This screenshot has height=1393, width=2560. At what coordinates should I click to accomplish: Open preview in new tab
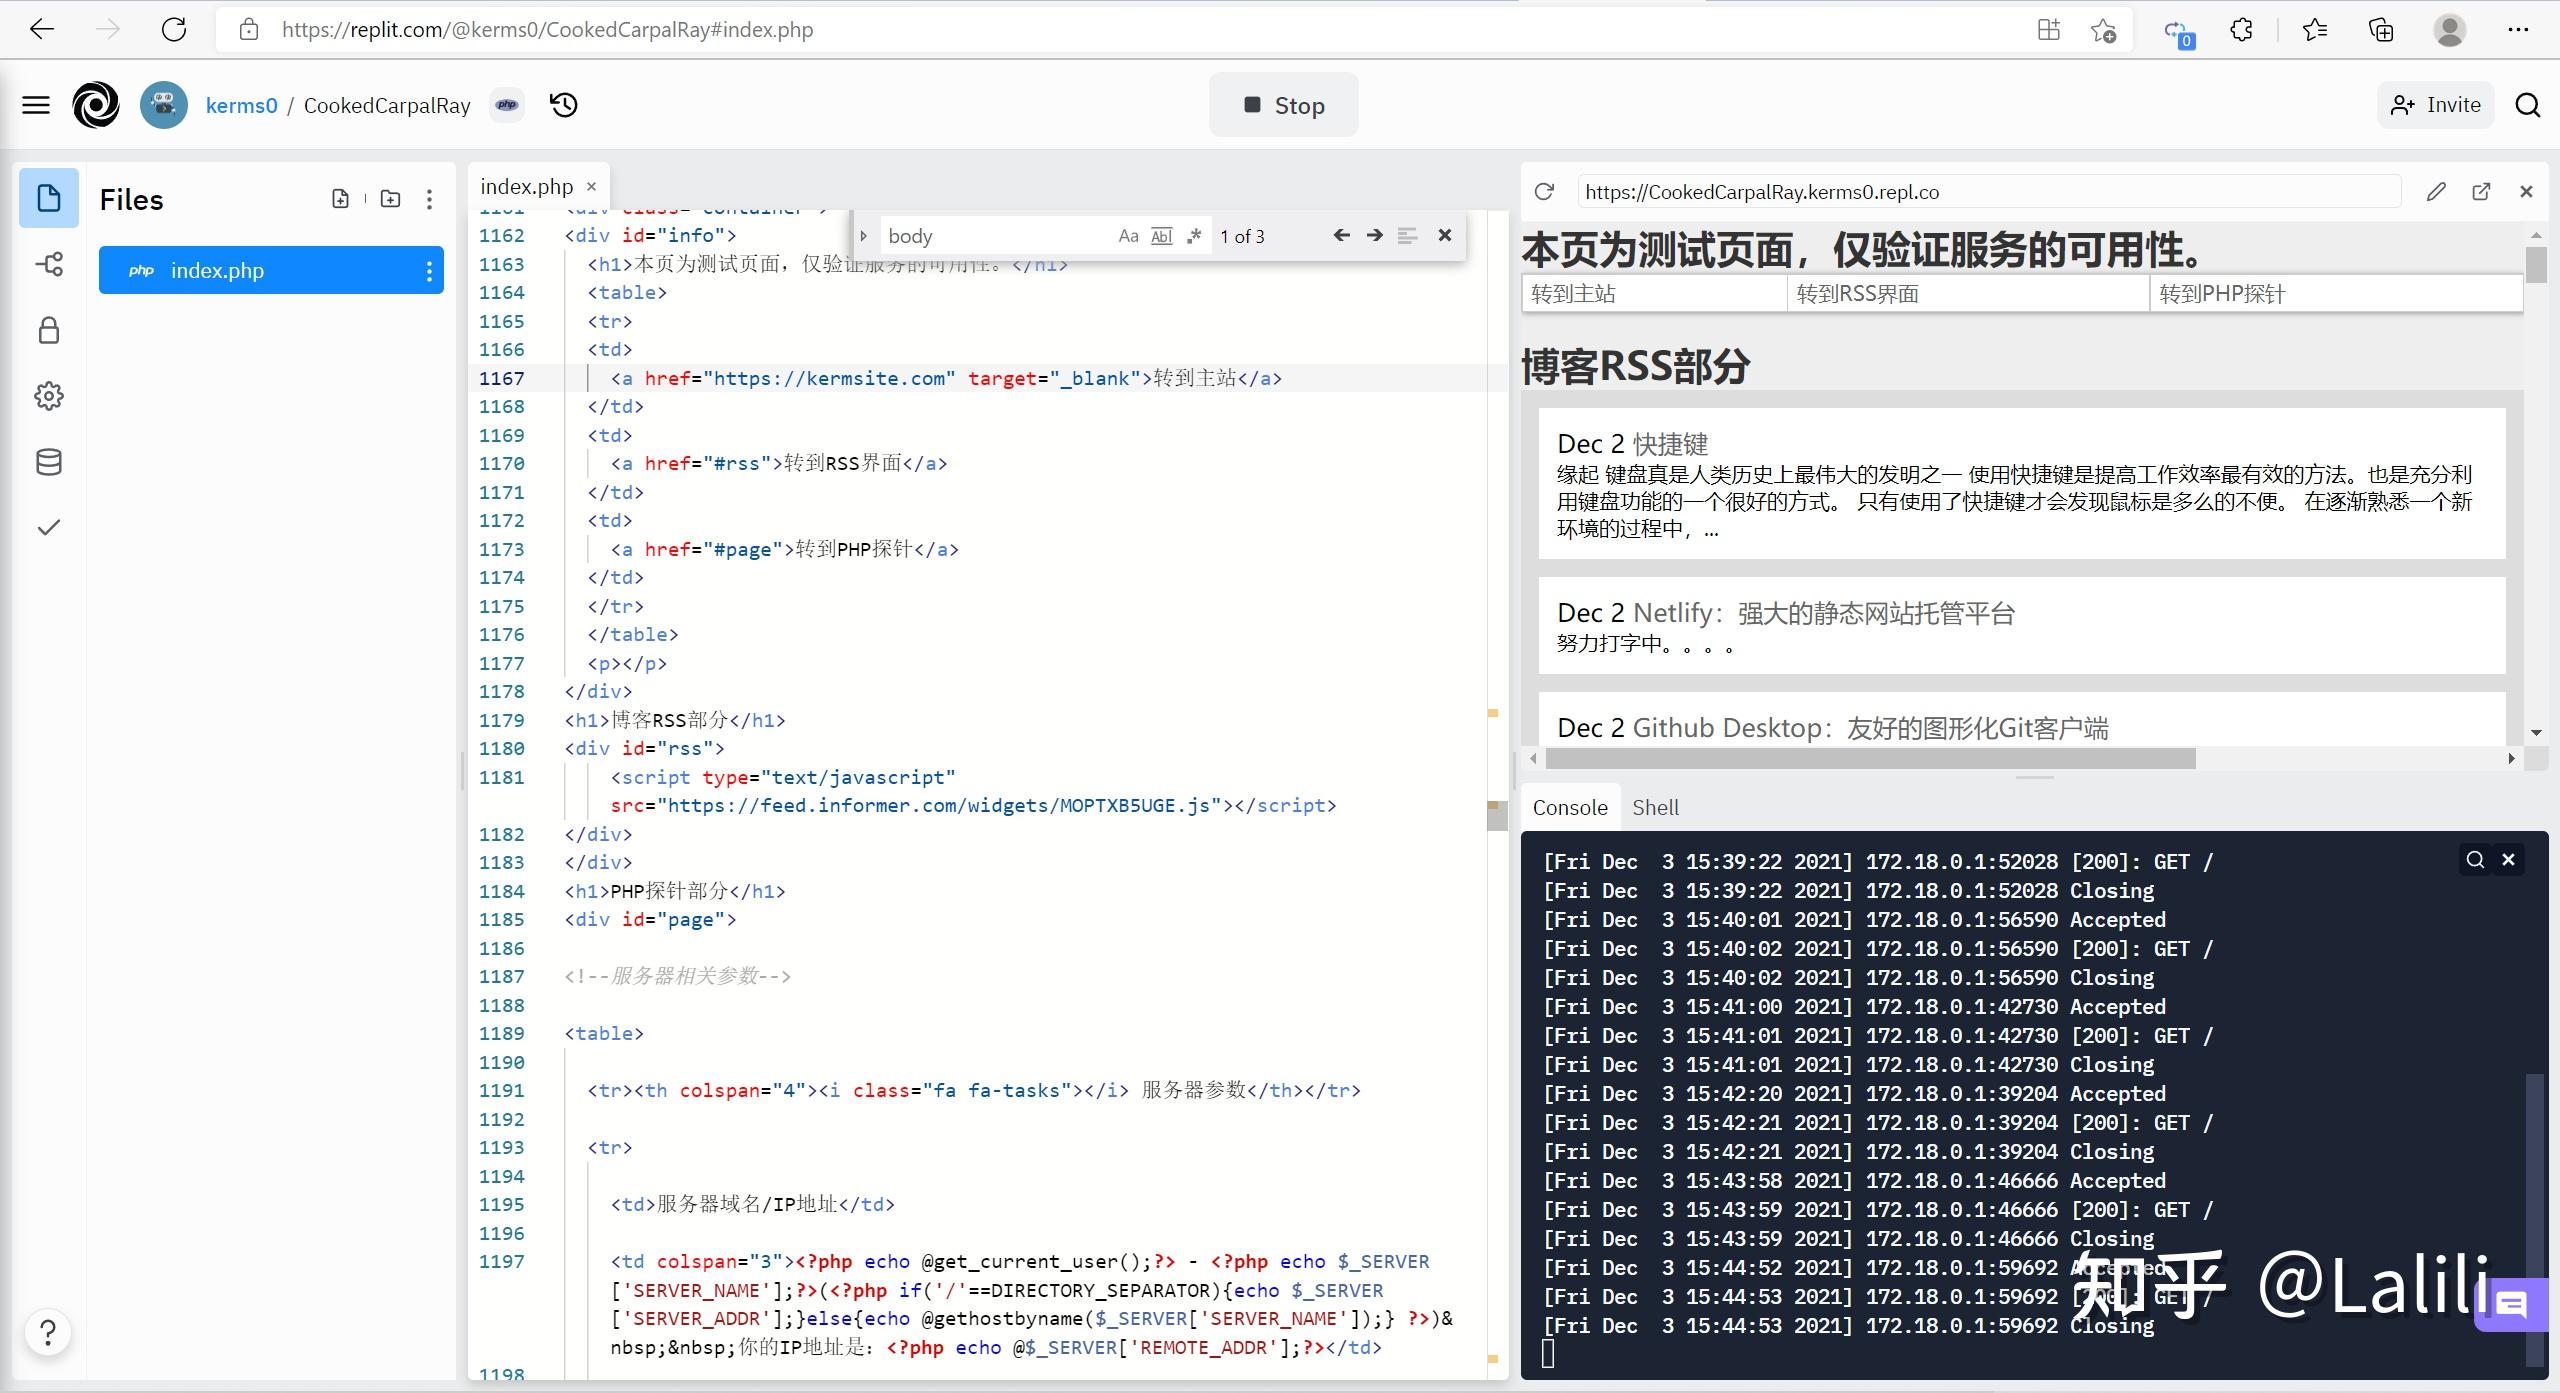click(x=2481, y=191)
